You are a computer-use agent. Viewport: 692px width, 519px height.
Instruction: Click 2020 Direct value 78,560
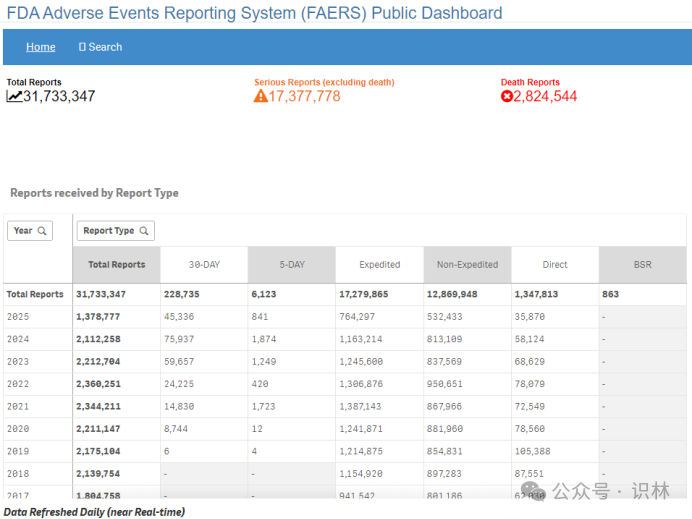click(x=529, y=429)
